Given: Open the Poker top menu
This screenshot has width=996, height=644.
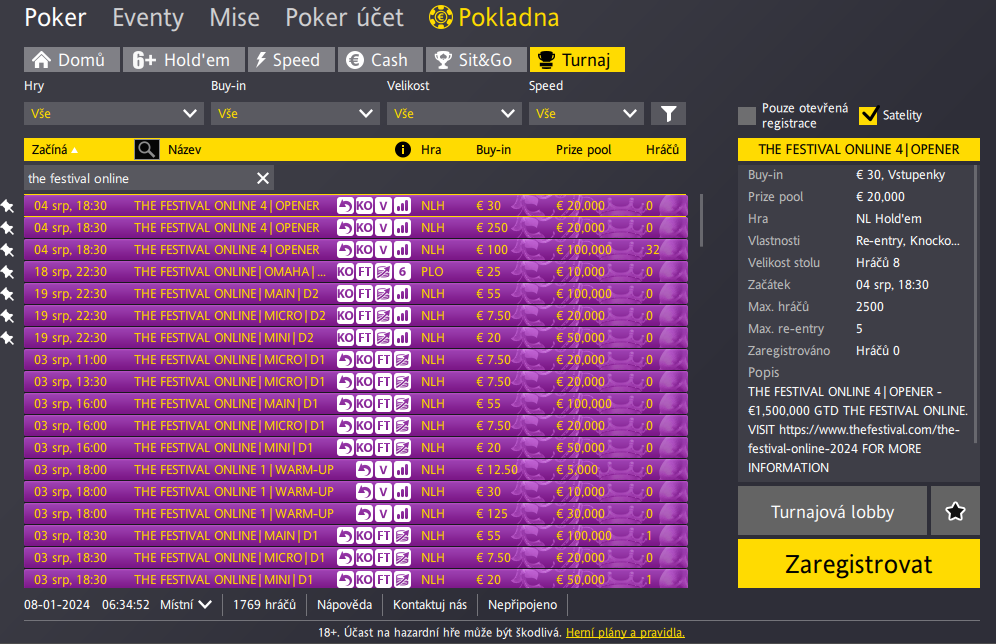Looking at the screenshot, I should coord(55,17).
